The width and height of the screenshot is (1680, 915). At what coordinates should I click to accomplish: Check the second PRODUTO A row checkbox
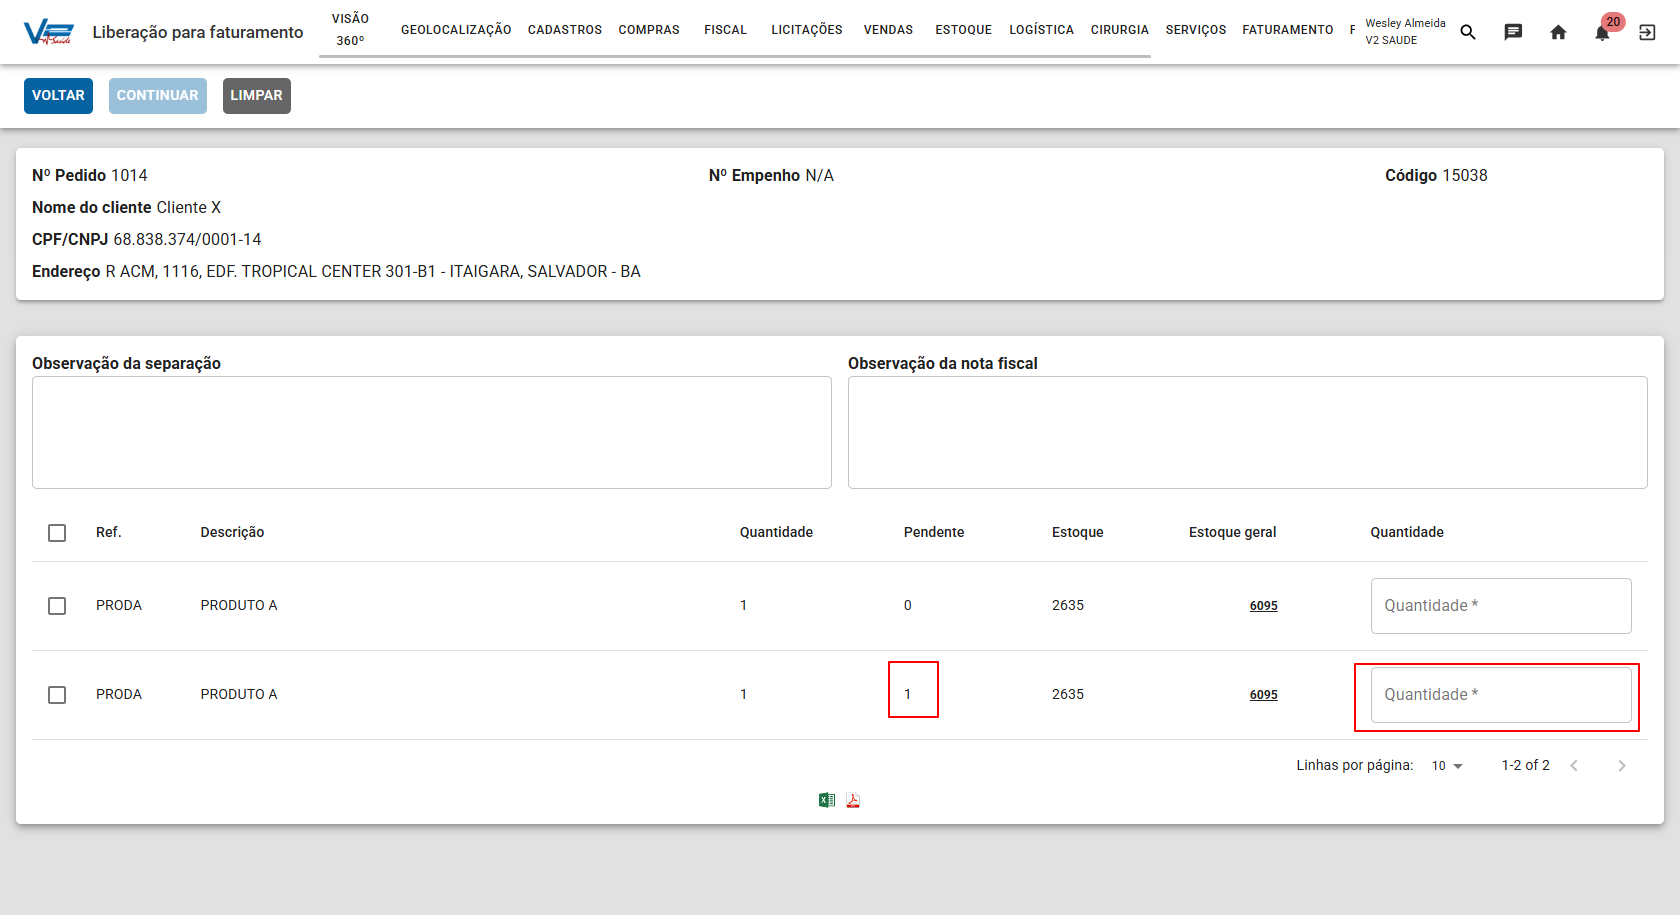[x=57, y=695]
